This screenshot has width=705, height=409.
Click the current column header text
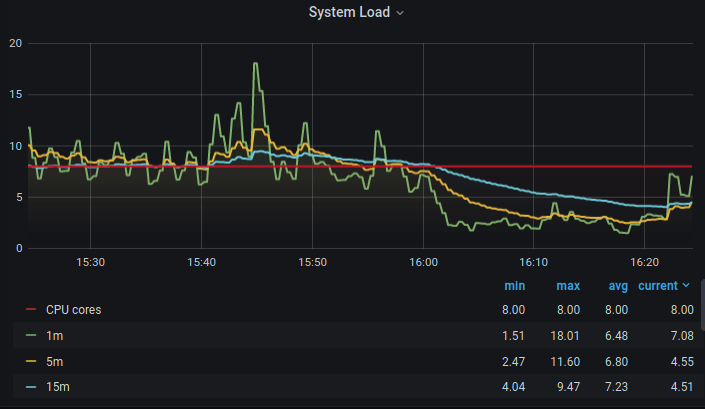657,286
